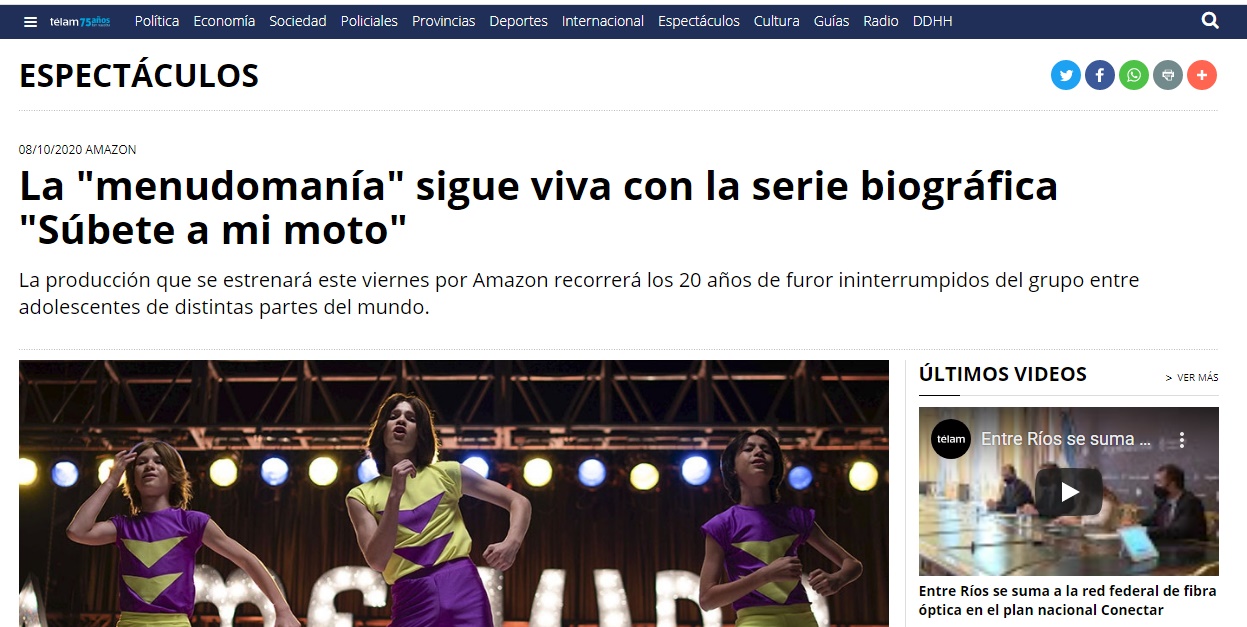Play the Entre Ríos video
Screen dimensions: 1247x627
tap(1069, 492)
